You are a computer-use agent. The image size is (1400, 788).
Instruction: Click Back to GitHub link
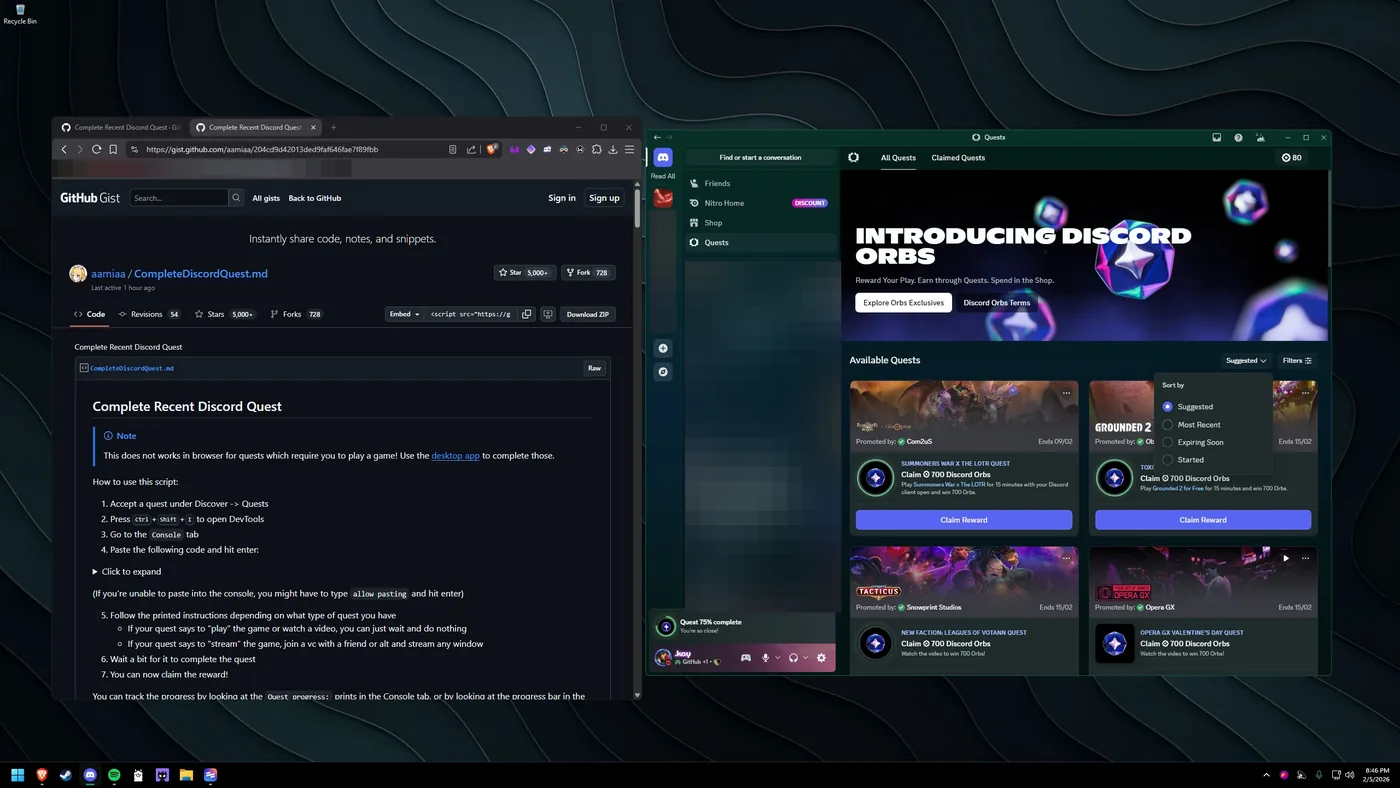pos(315,198)
